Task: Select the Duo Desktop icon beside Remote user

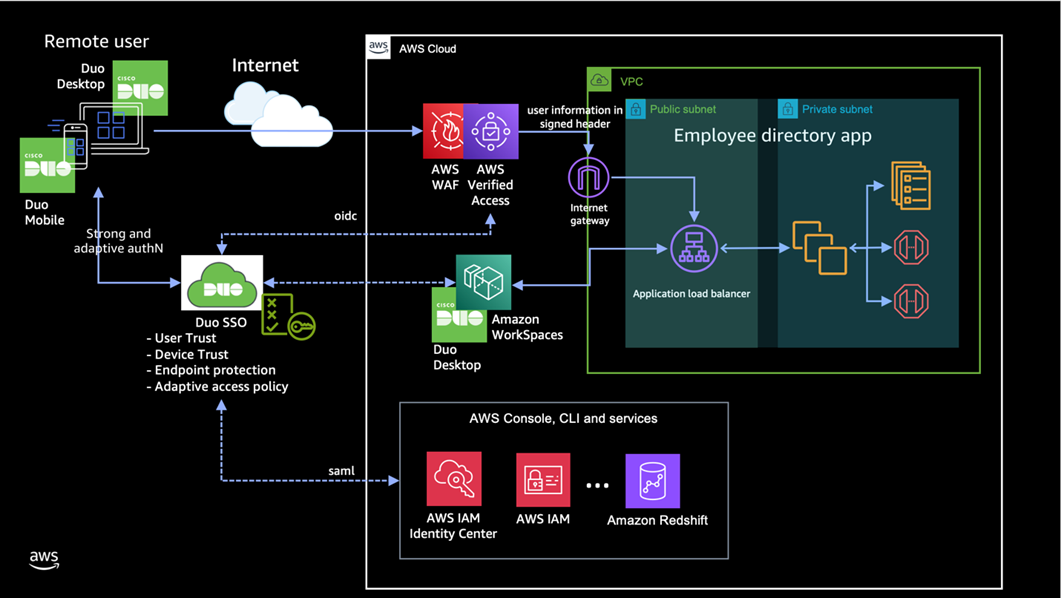Action: click(x=141, y=88)
